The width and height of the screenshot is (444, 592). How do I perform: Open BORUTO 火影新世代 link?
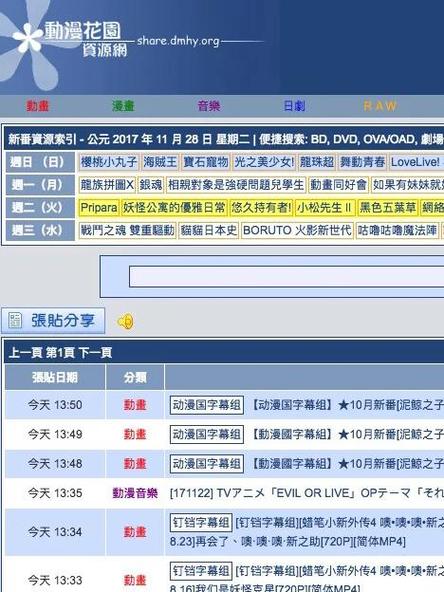[297, 230]
